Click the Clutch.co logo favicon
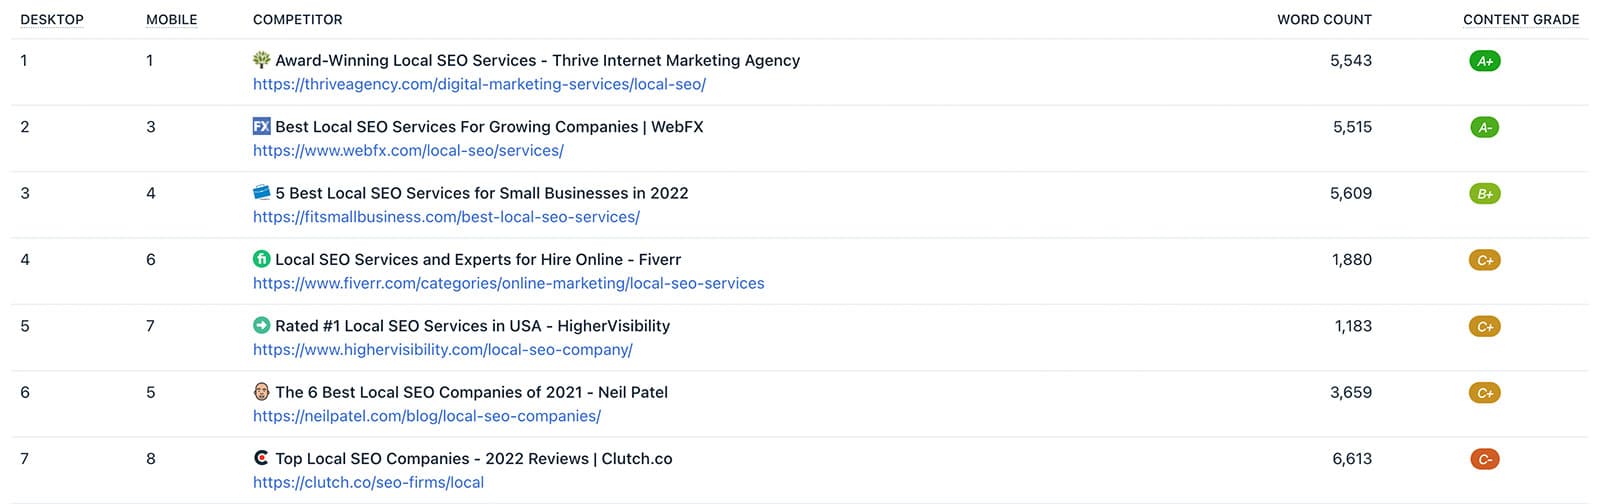 261,458
